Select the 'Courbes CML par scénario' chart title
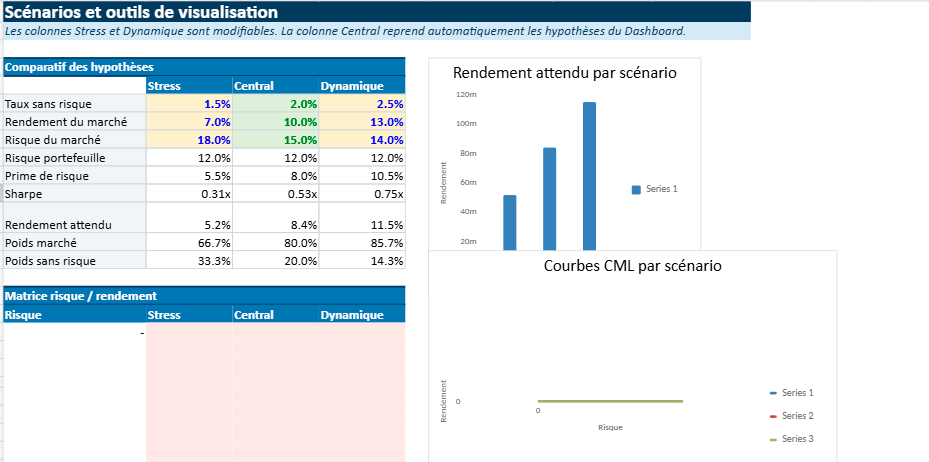This screenshot has height=462, width=929. (632, 266)
